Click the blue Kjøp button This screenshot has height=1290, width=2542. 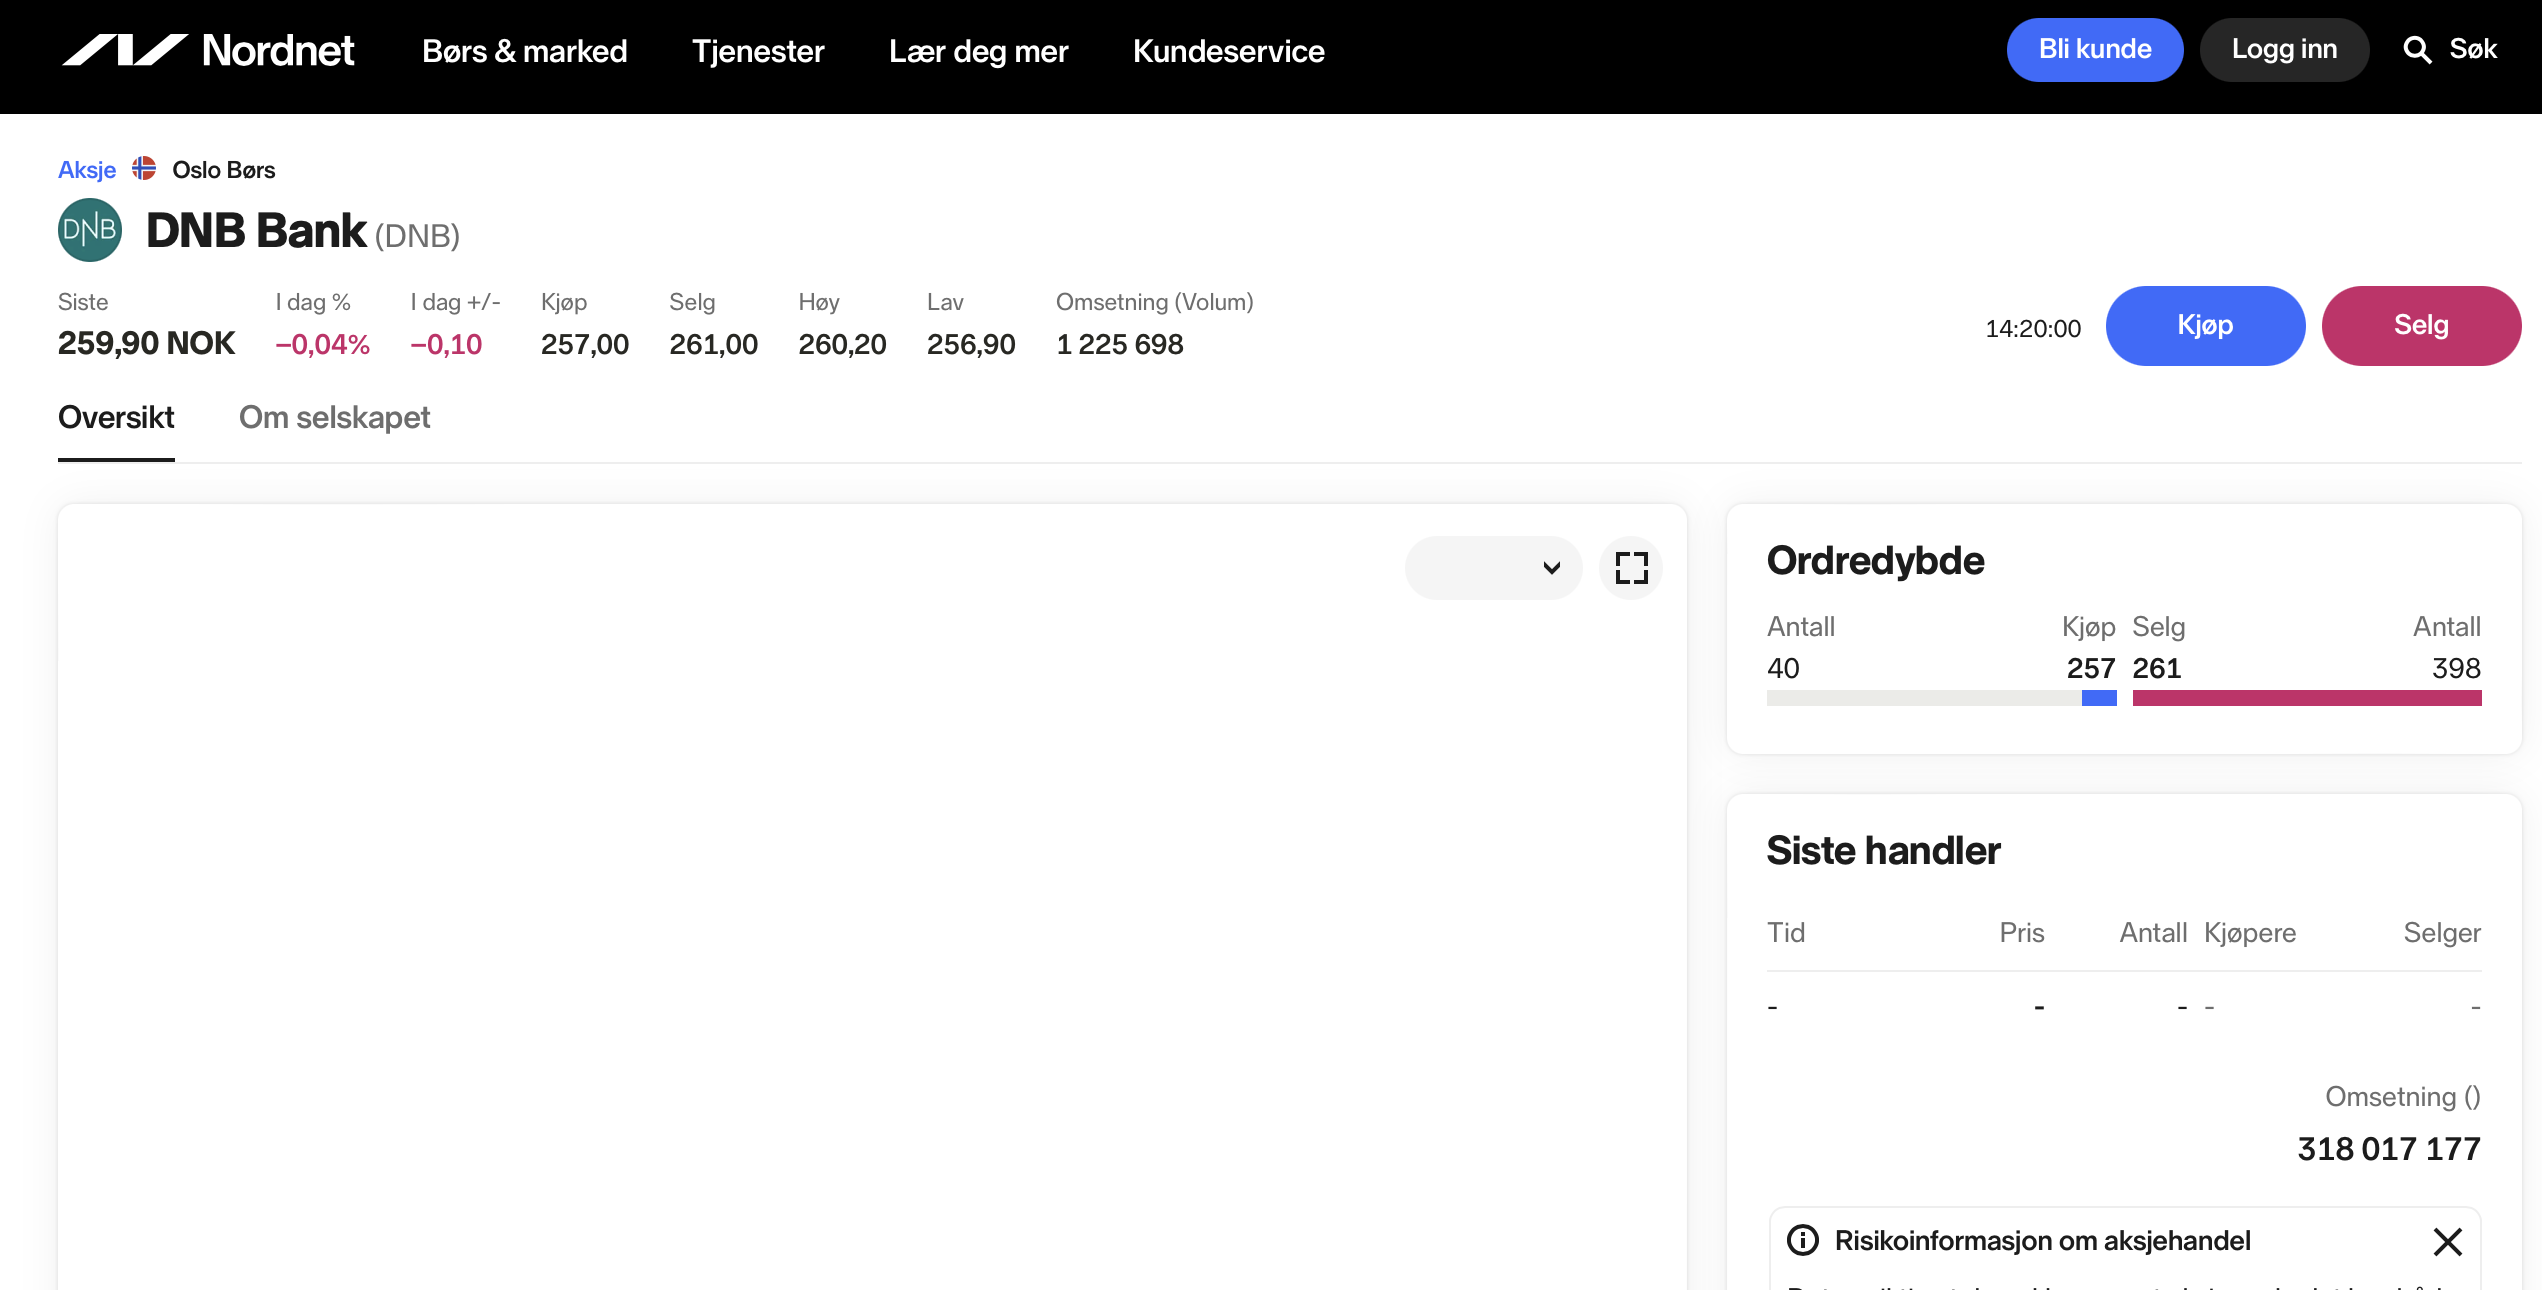2205,325
